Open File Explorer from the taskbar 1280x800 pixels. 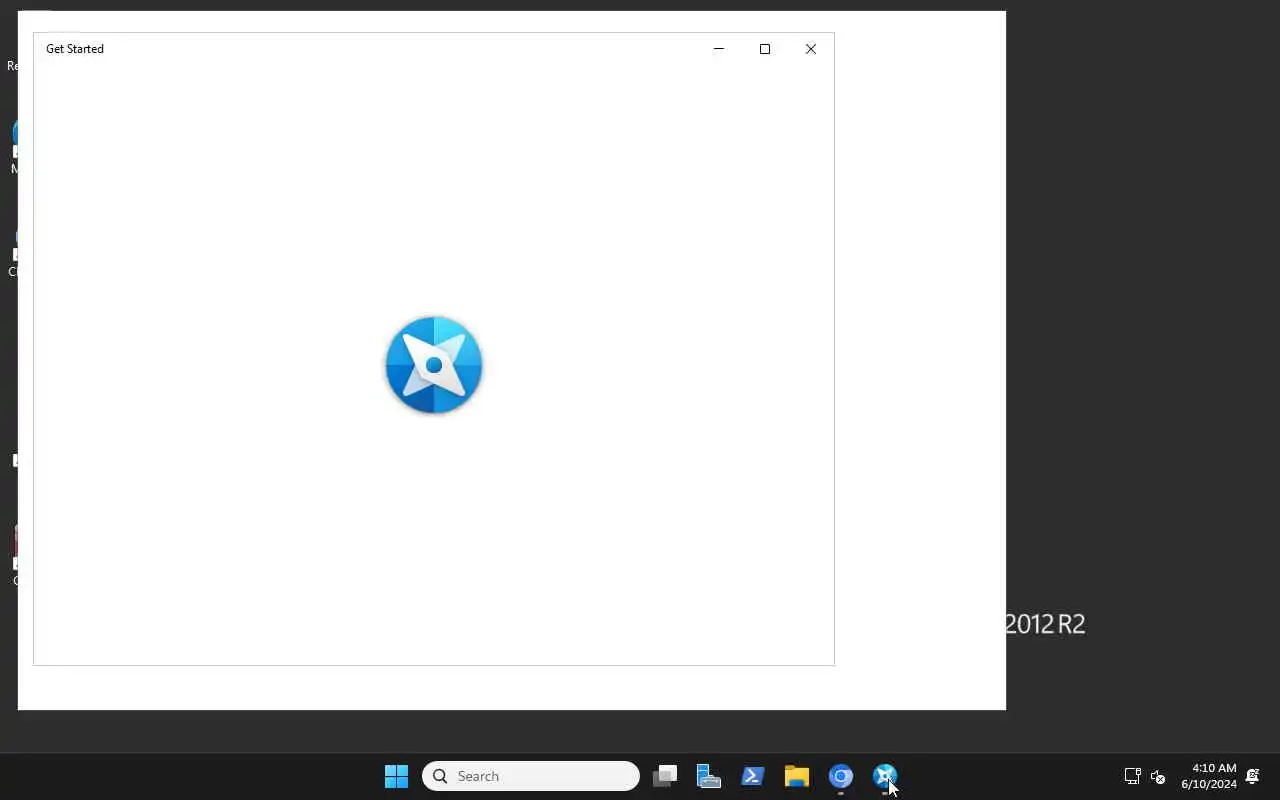pos(797,776)
